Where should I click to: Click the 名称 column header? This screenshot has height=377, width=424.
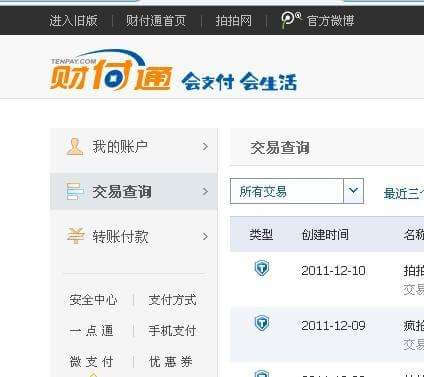[x=414, y=235]
